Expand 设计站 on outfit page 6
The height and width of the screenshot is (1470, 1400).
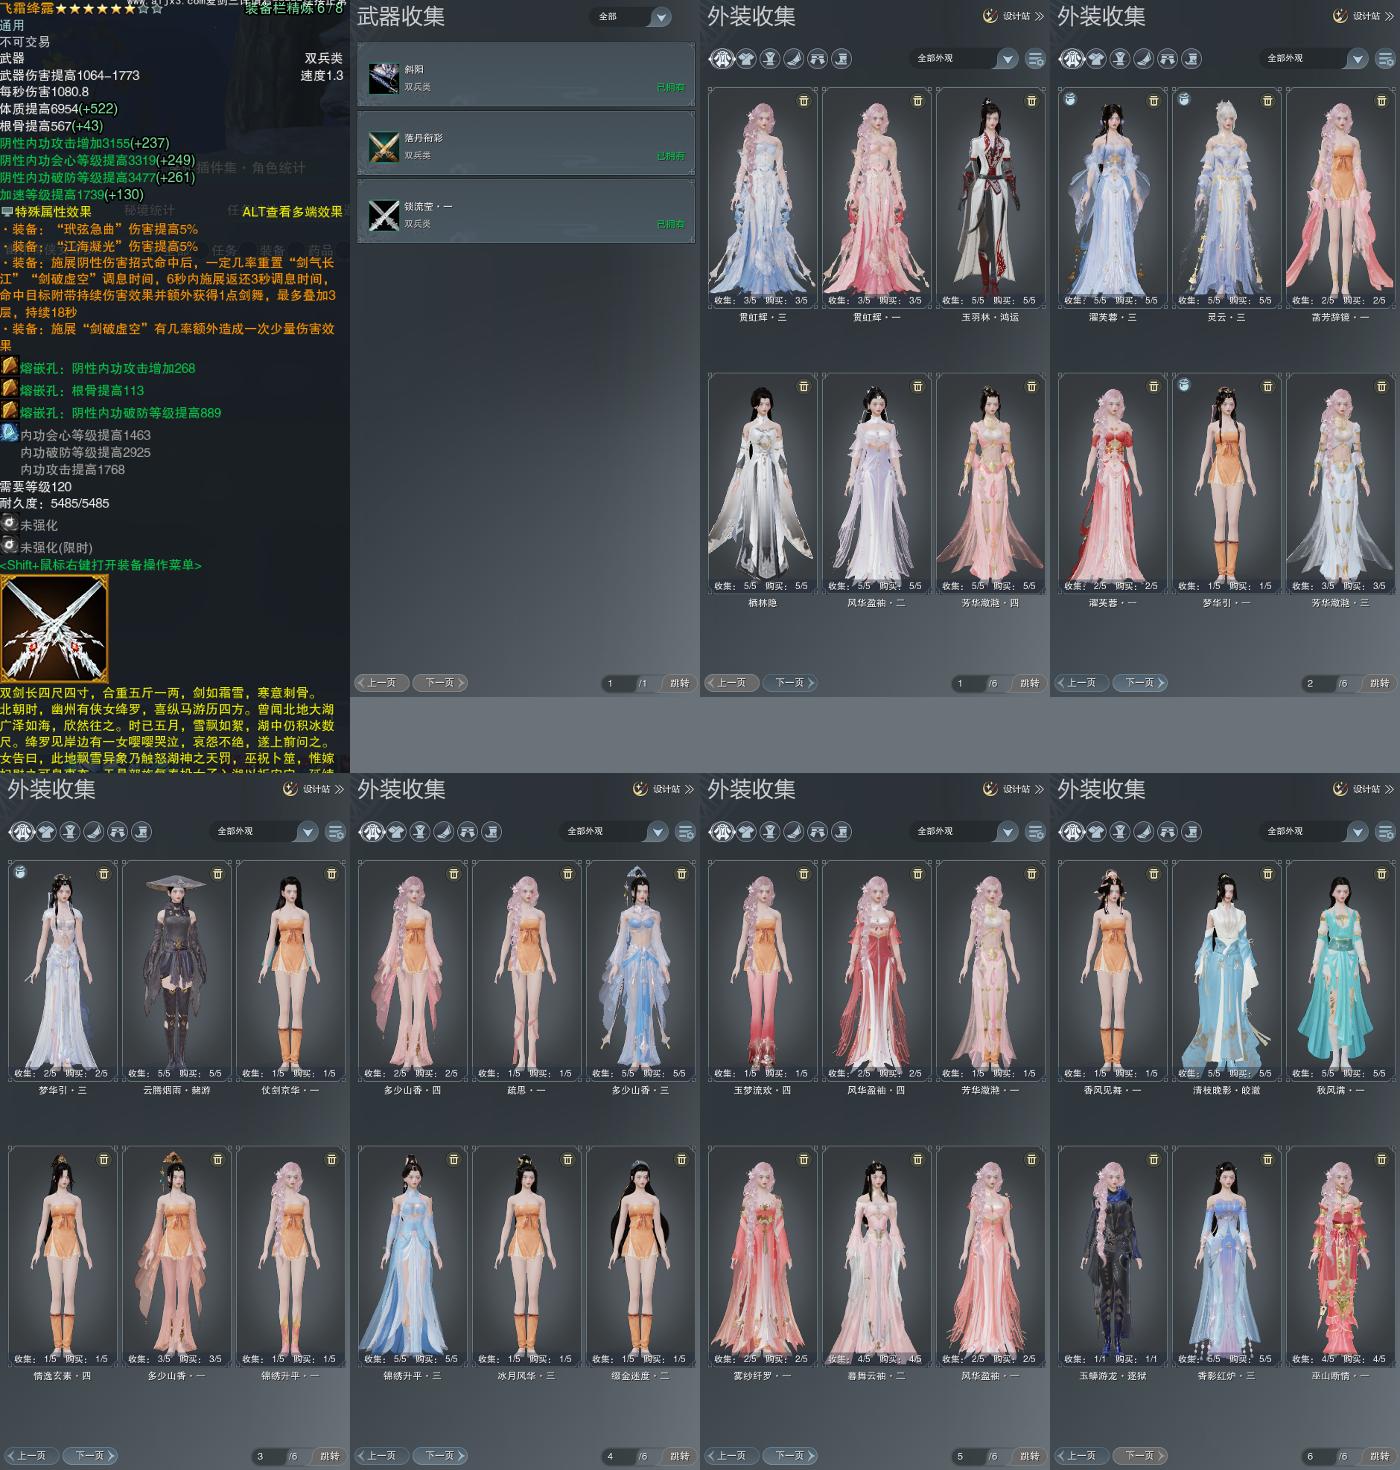[x=1364, y=789]
